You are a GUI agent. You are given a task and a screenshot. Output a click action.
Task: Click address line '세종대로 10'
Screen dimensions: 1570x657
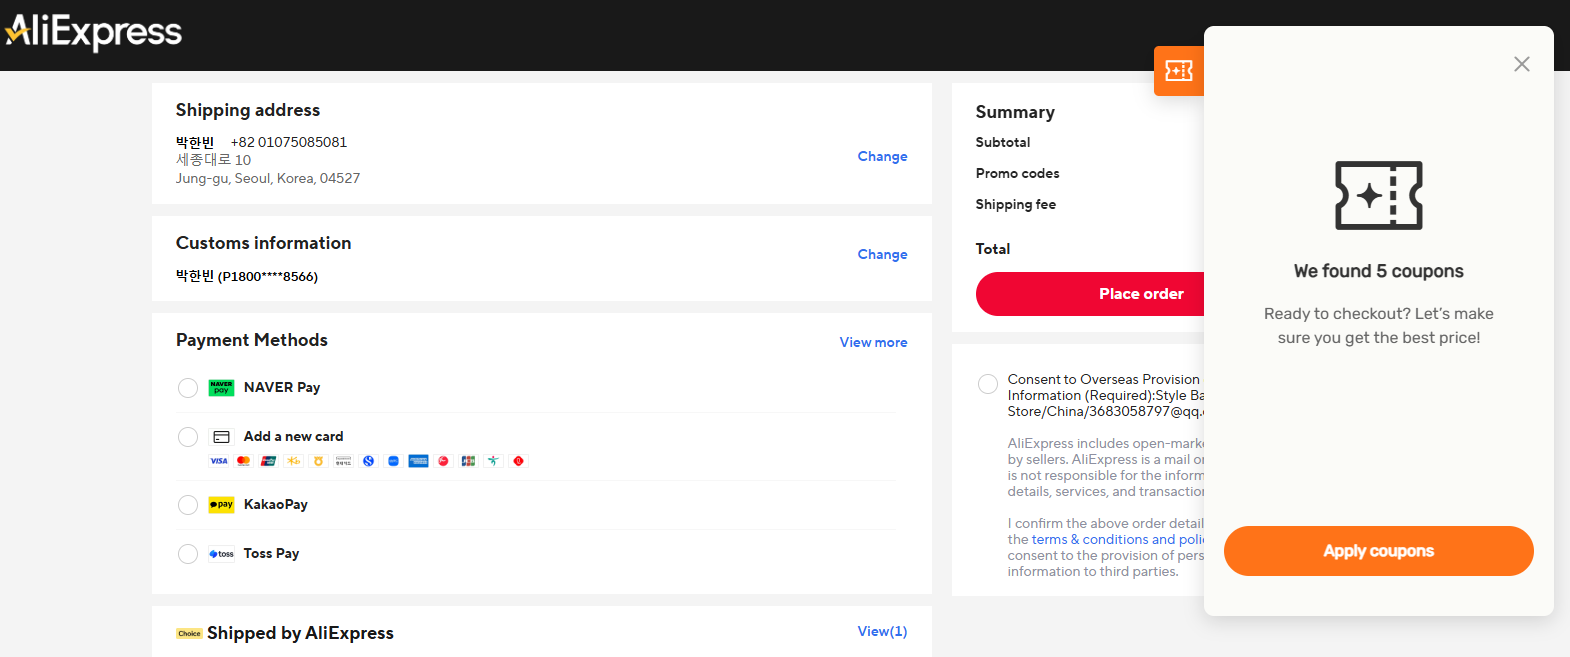point(214,160)
